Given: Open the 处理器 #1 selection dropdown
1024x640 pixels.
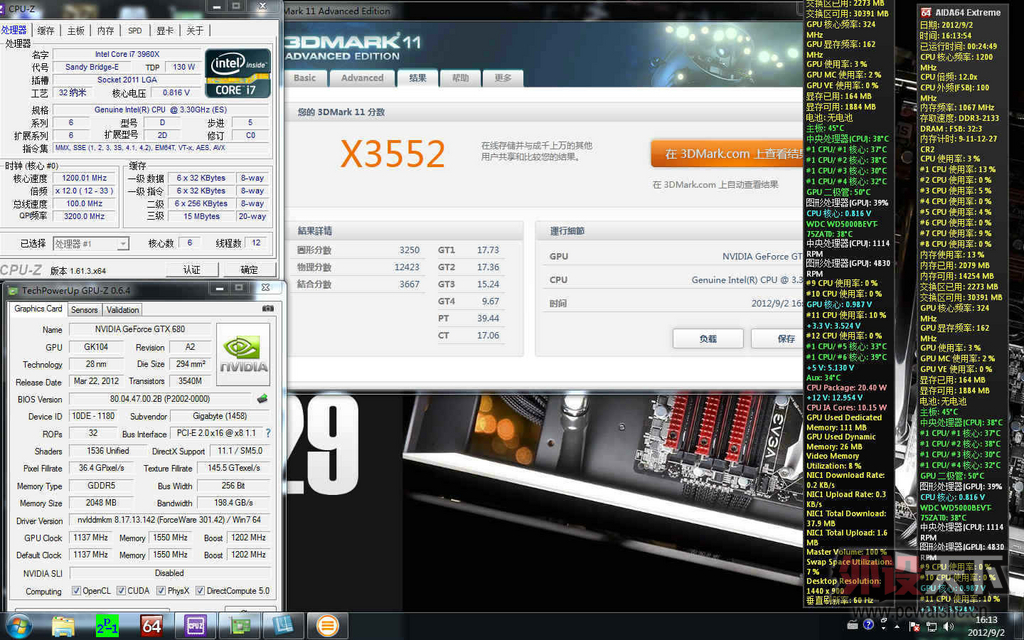Looking at the screenshot, I should tap(91, 244).
